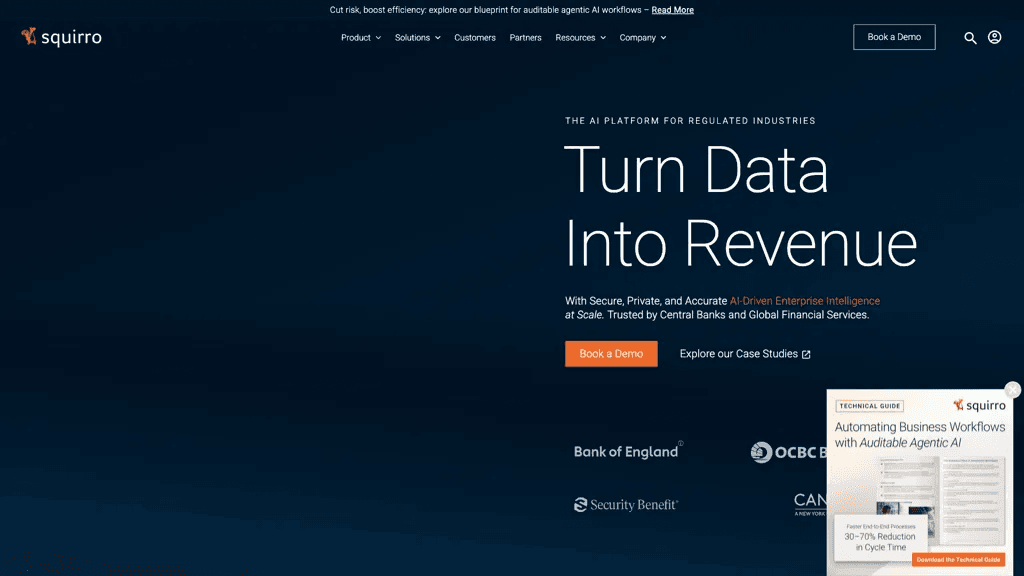
Task: Click the Turn Data Into Revenue headline
Action: tap(741, 206)
